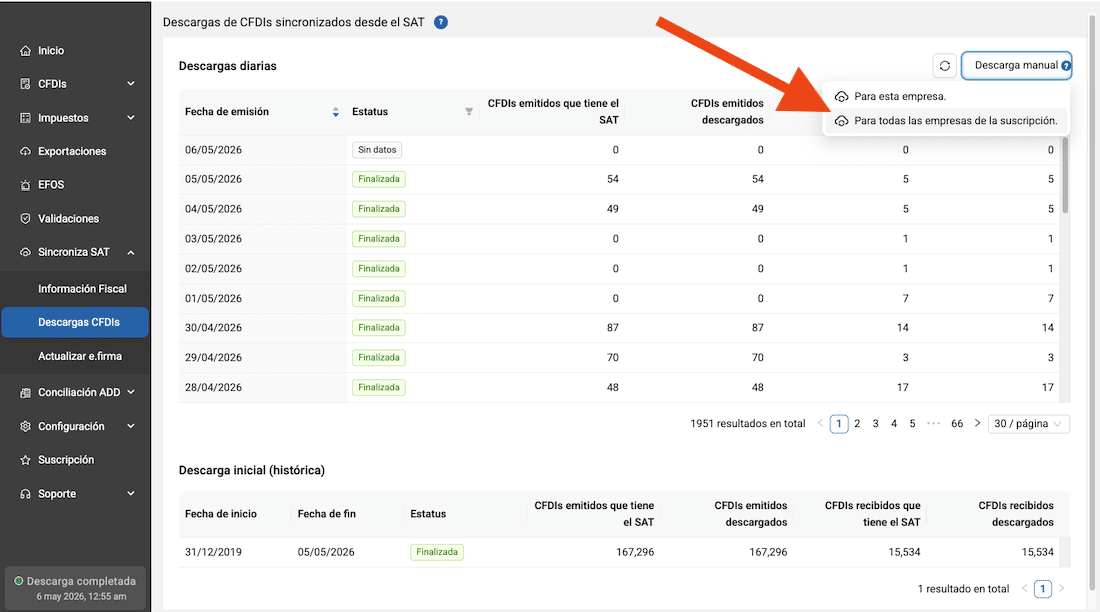Screen dimensions: 1100x612
Task: Expand the Soporte menu chevron
Action: (x=130, y=493)
